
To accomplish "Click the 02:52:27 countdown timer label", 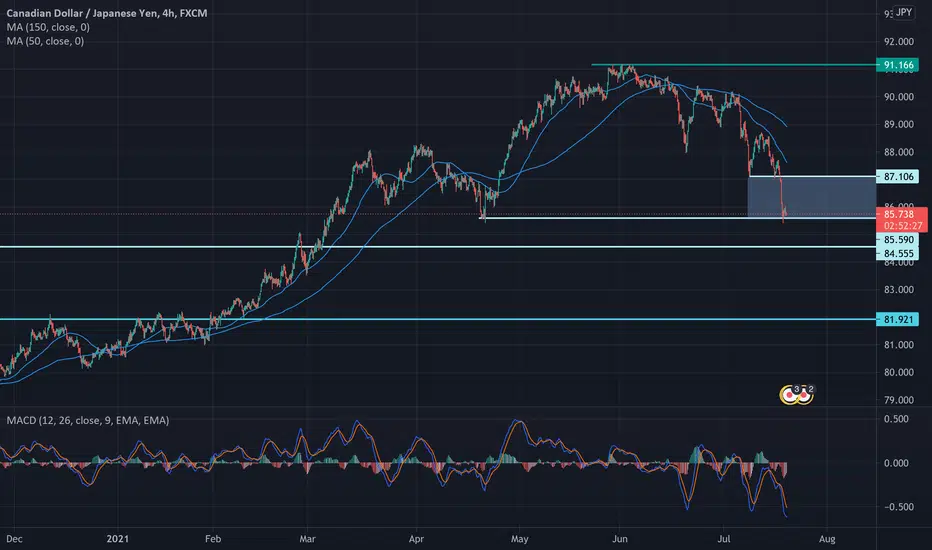I will [902, 226].
